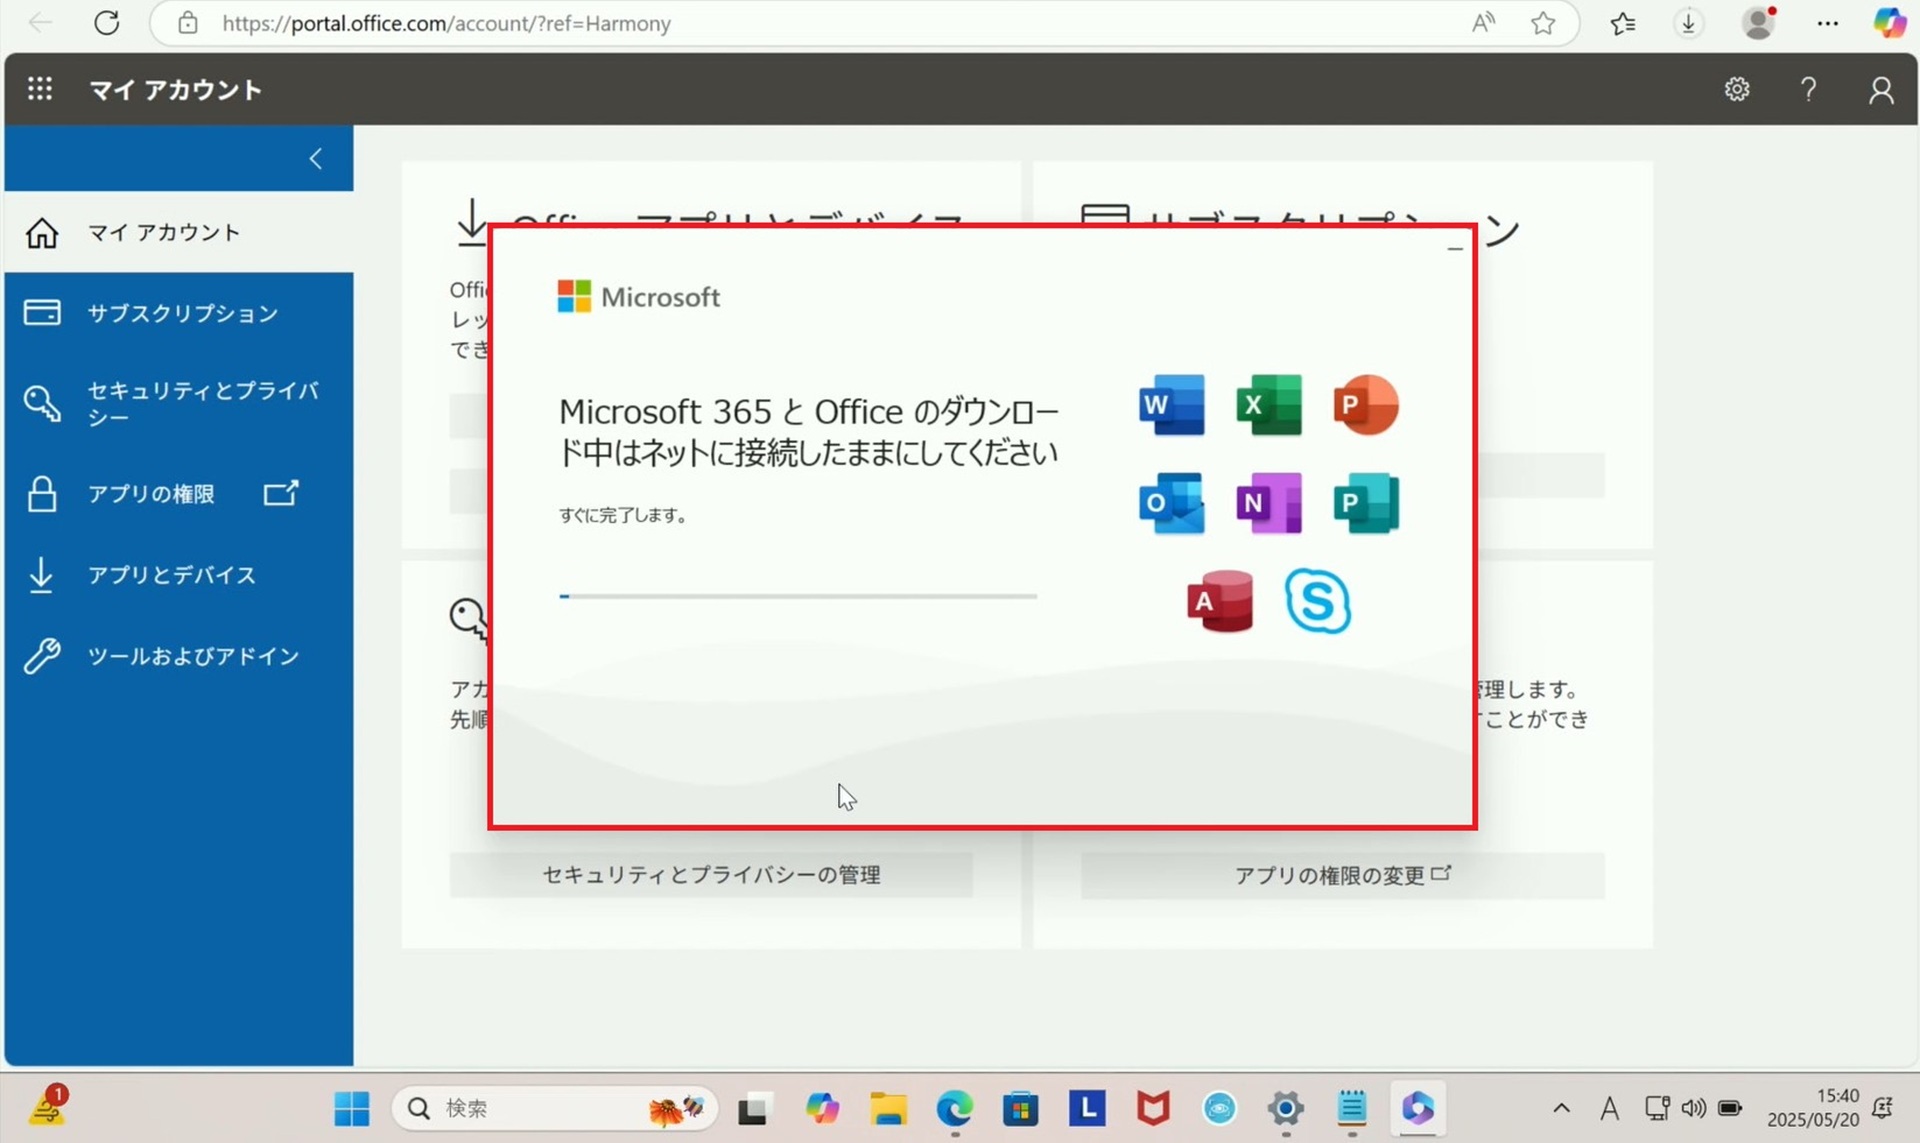This screenshot has height=1143, width=1920.
Task: Open the Windows Start menu
Action: pyautogui.click(x=352, y=1108)
